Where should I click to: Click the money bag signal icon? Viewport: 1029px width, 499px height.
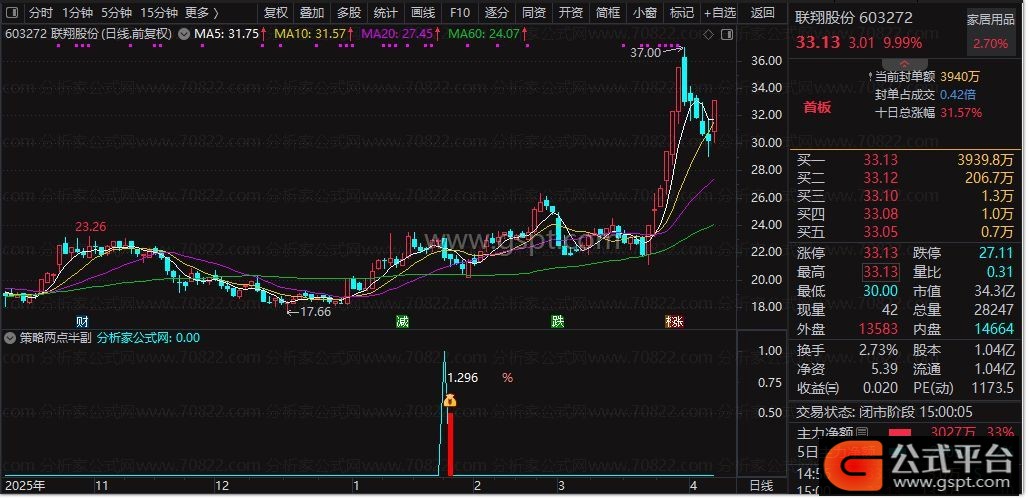coord(450,402)
